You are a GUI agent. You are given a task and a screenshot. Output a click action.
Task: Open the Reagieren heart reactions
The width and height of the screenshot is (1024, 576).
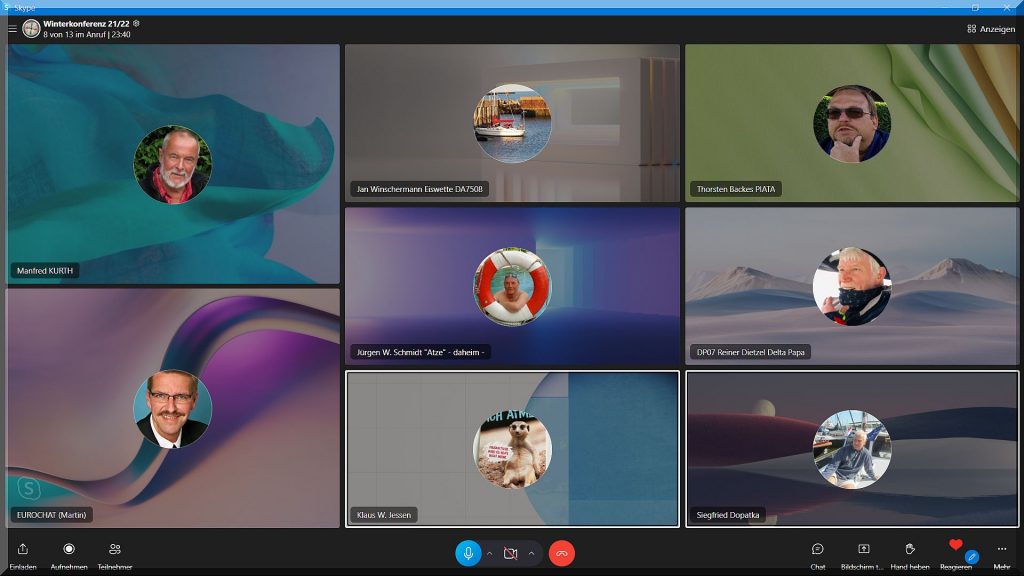click(x=955, y=547)
